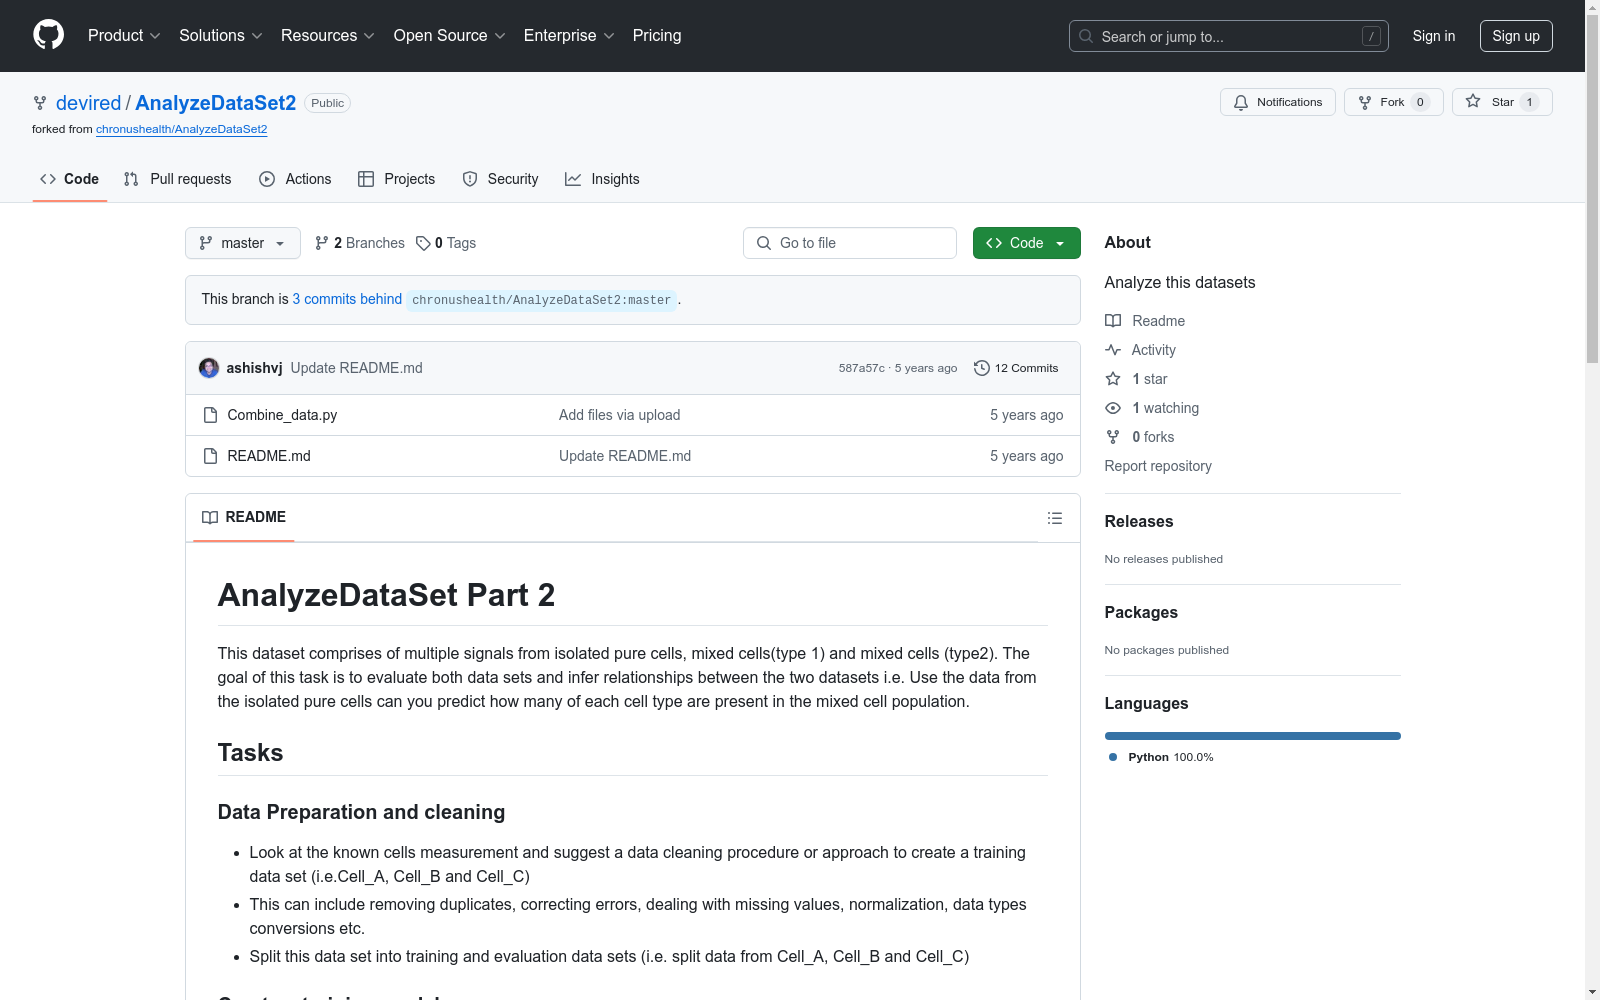Open upstream chronushealth/AnalyzeDataSet2 link
Screen dimensions: 1600x1000
(x=181, y=129)
